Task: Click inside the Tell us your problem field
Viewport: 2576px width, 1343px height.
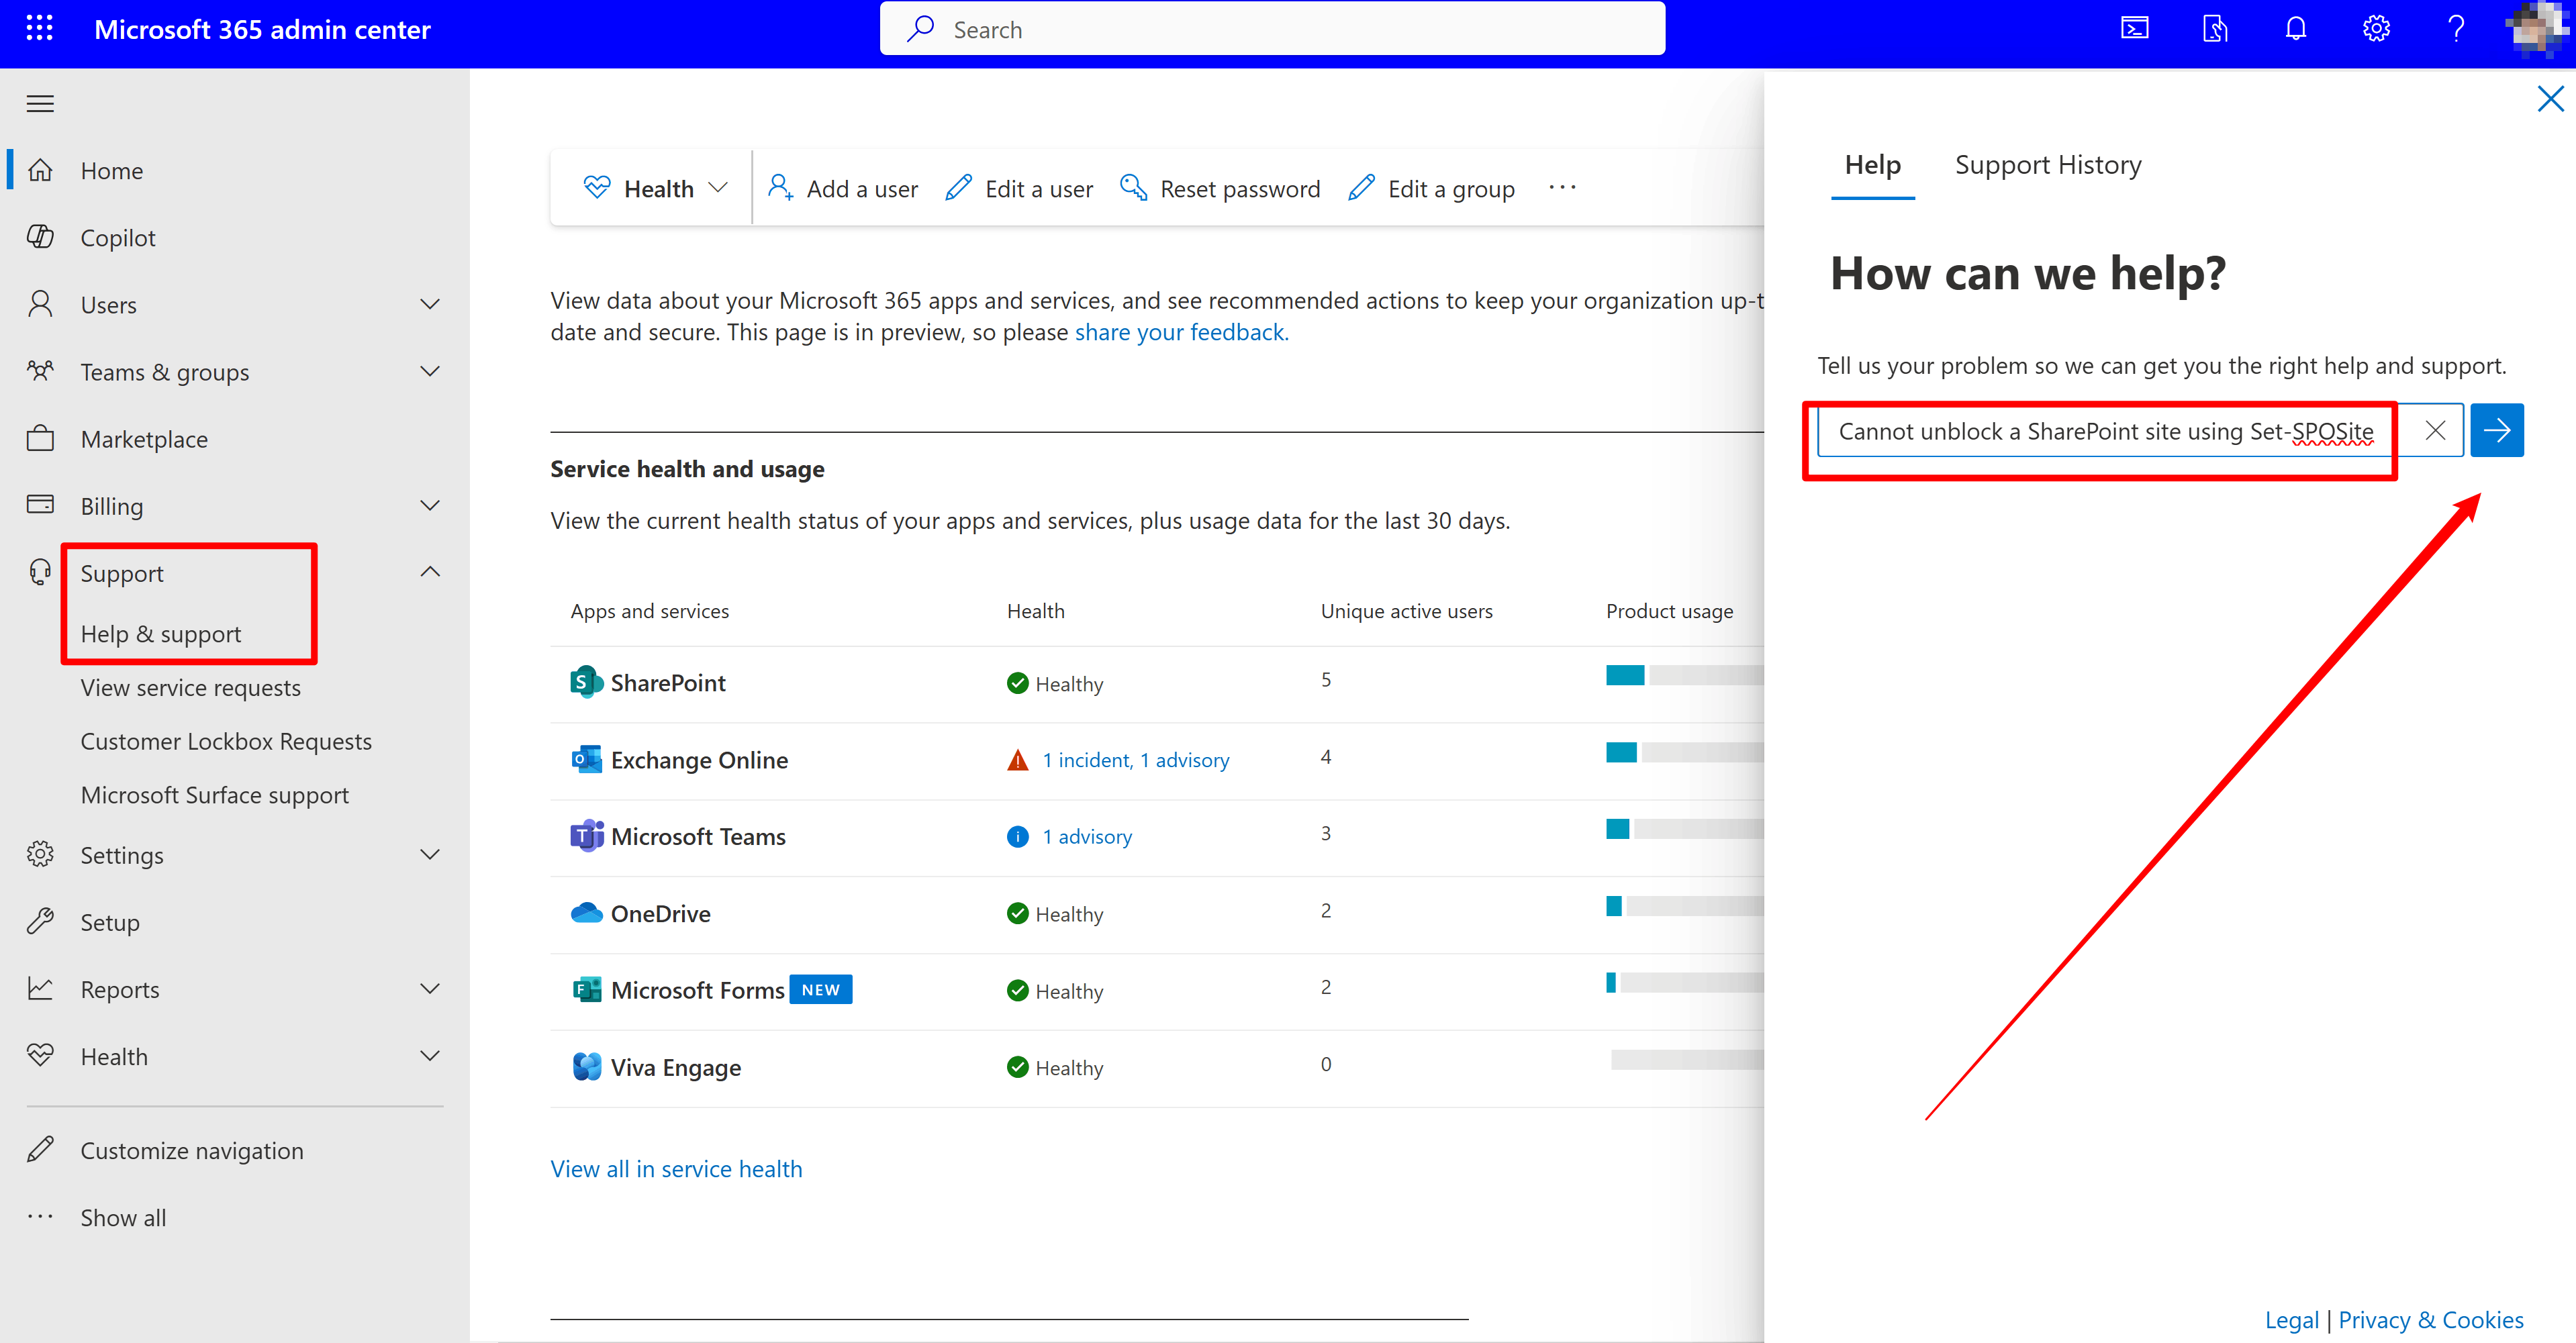Action: tap(2100, 432)
